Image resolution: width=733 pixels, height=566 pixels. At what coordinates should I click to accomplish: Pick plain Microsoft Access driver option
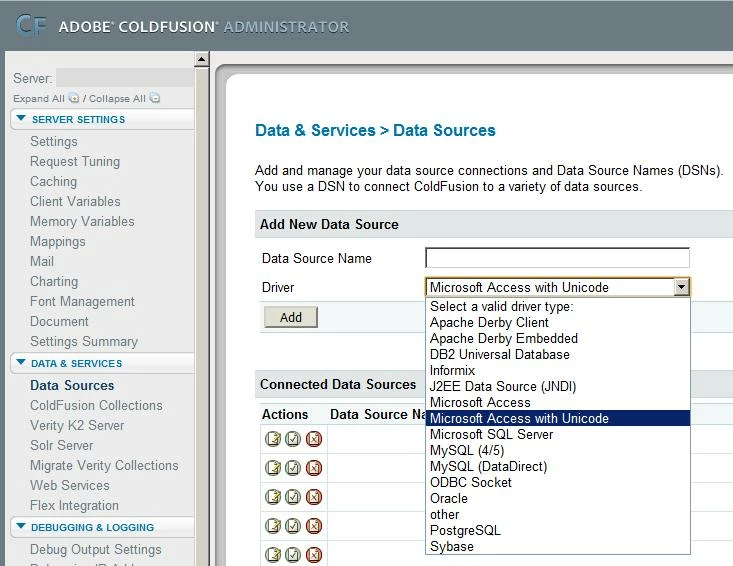pos(558,402)
